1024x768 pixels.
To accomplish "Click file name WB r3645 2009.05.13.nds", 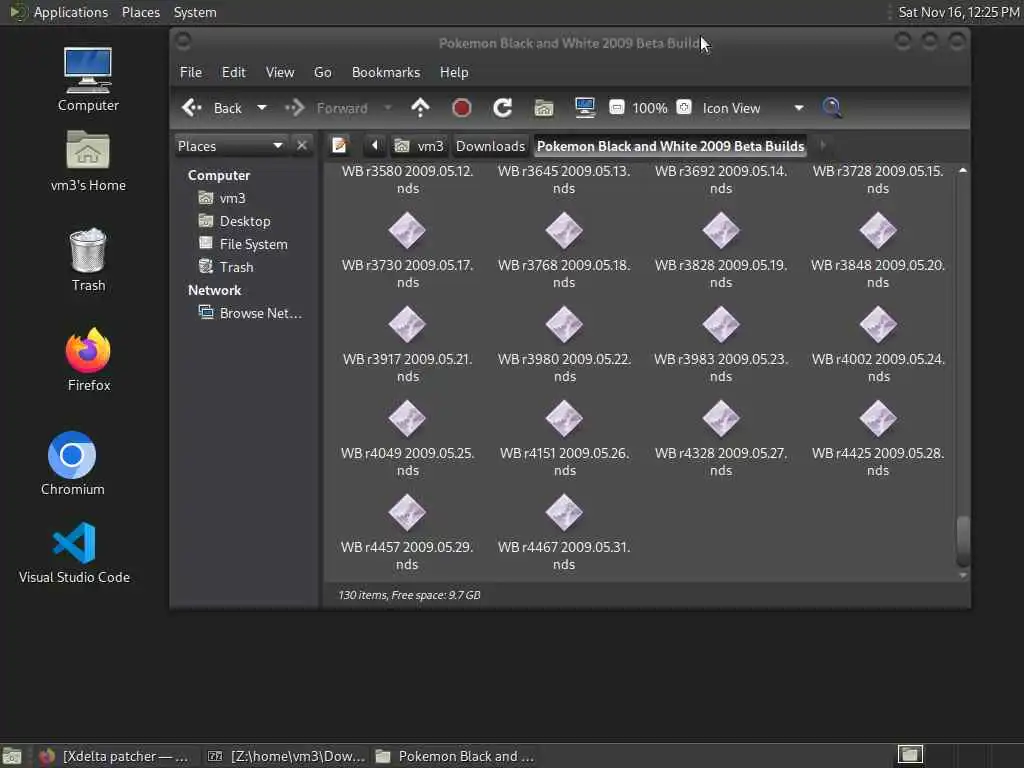I will [x=564, y=180].
